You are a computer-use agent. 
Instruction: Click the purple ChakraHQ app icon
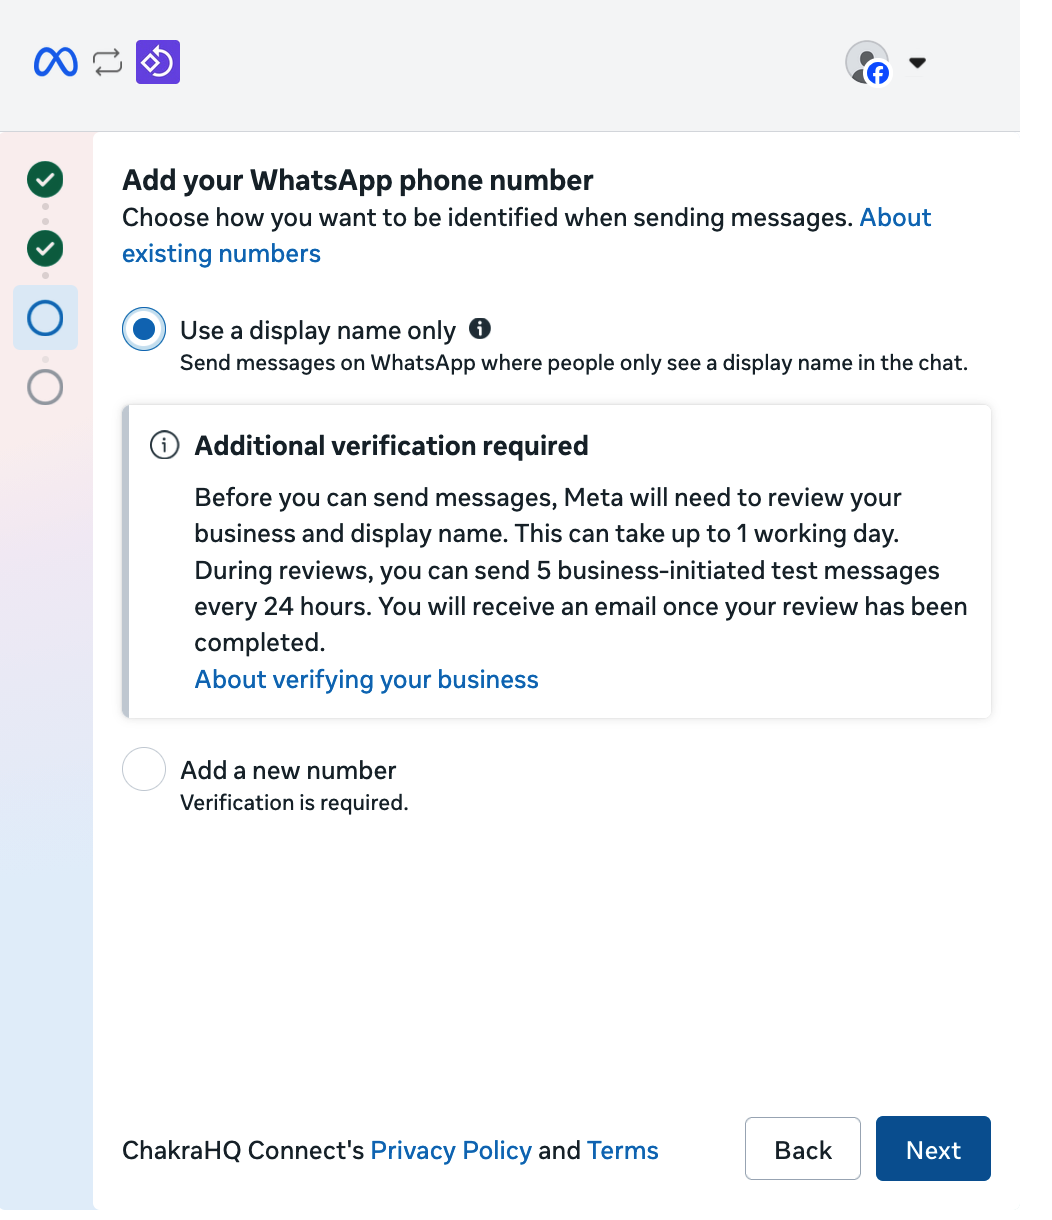tap(158, 62)
